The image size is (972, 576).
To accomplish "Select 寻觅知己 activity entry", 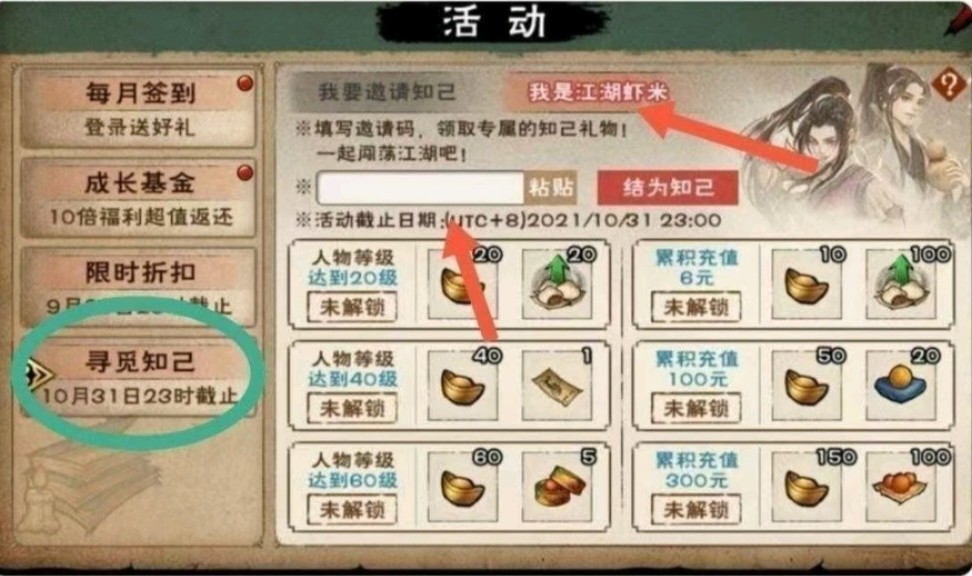I will (x=139, y=377).
